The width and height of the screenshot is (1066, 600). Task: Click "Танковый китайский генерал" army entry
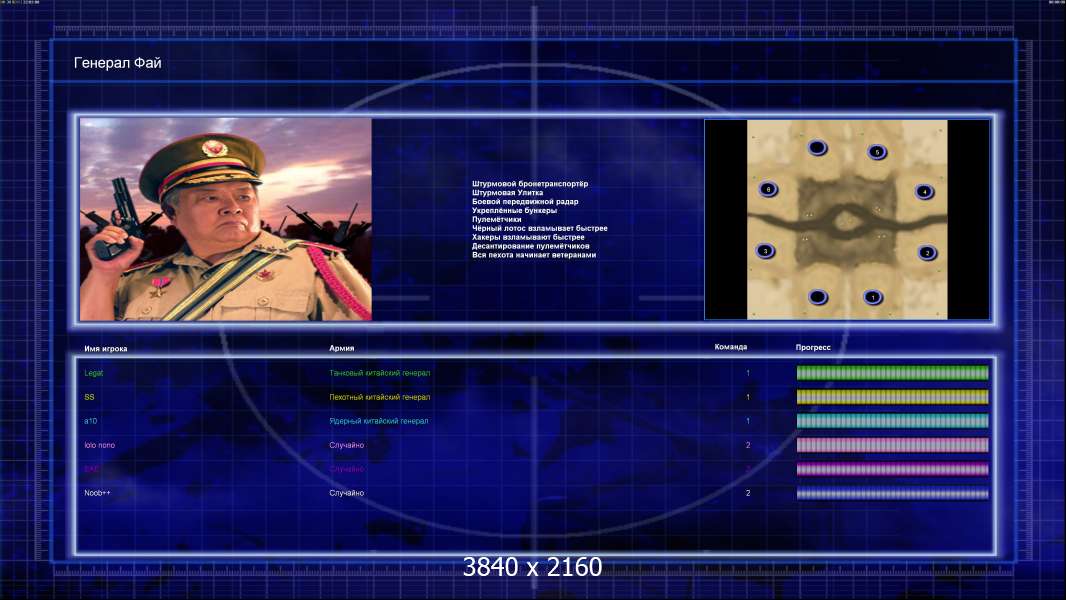[x=379, y=373]
